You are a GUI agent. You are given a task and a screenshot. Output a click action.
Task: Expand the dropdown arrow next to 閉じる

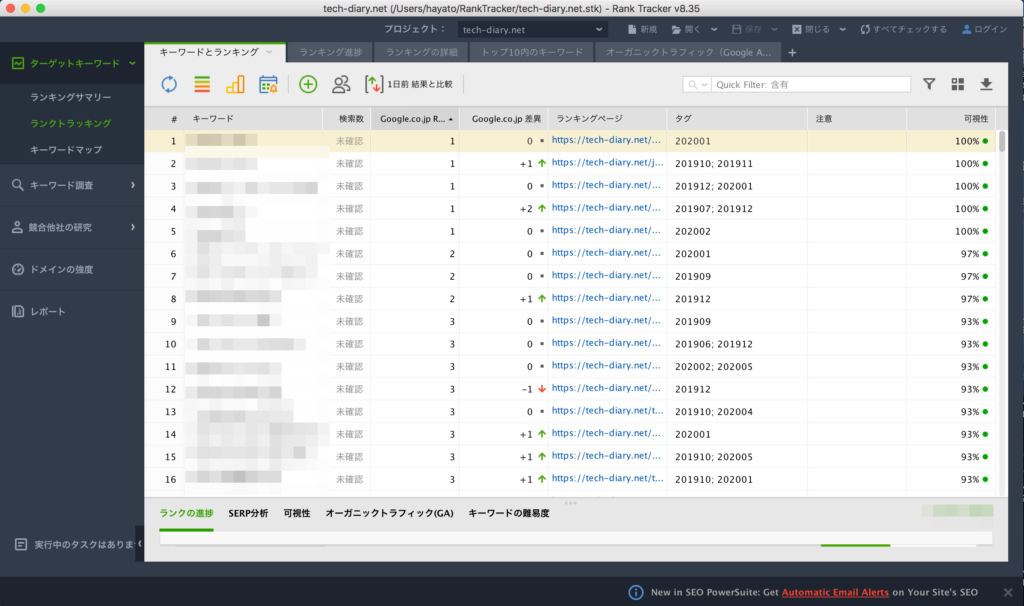pos(842,29)
